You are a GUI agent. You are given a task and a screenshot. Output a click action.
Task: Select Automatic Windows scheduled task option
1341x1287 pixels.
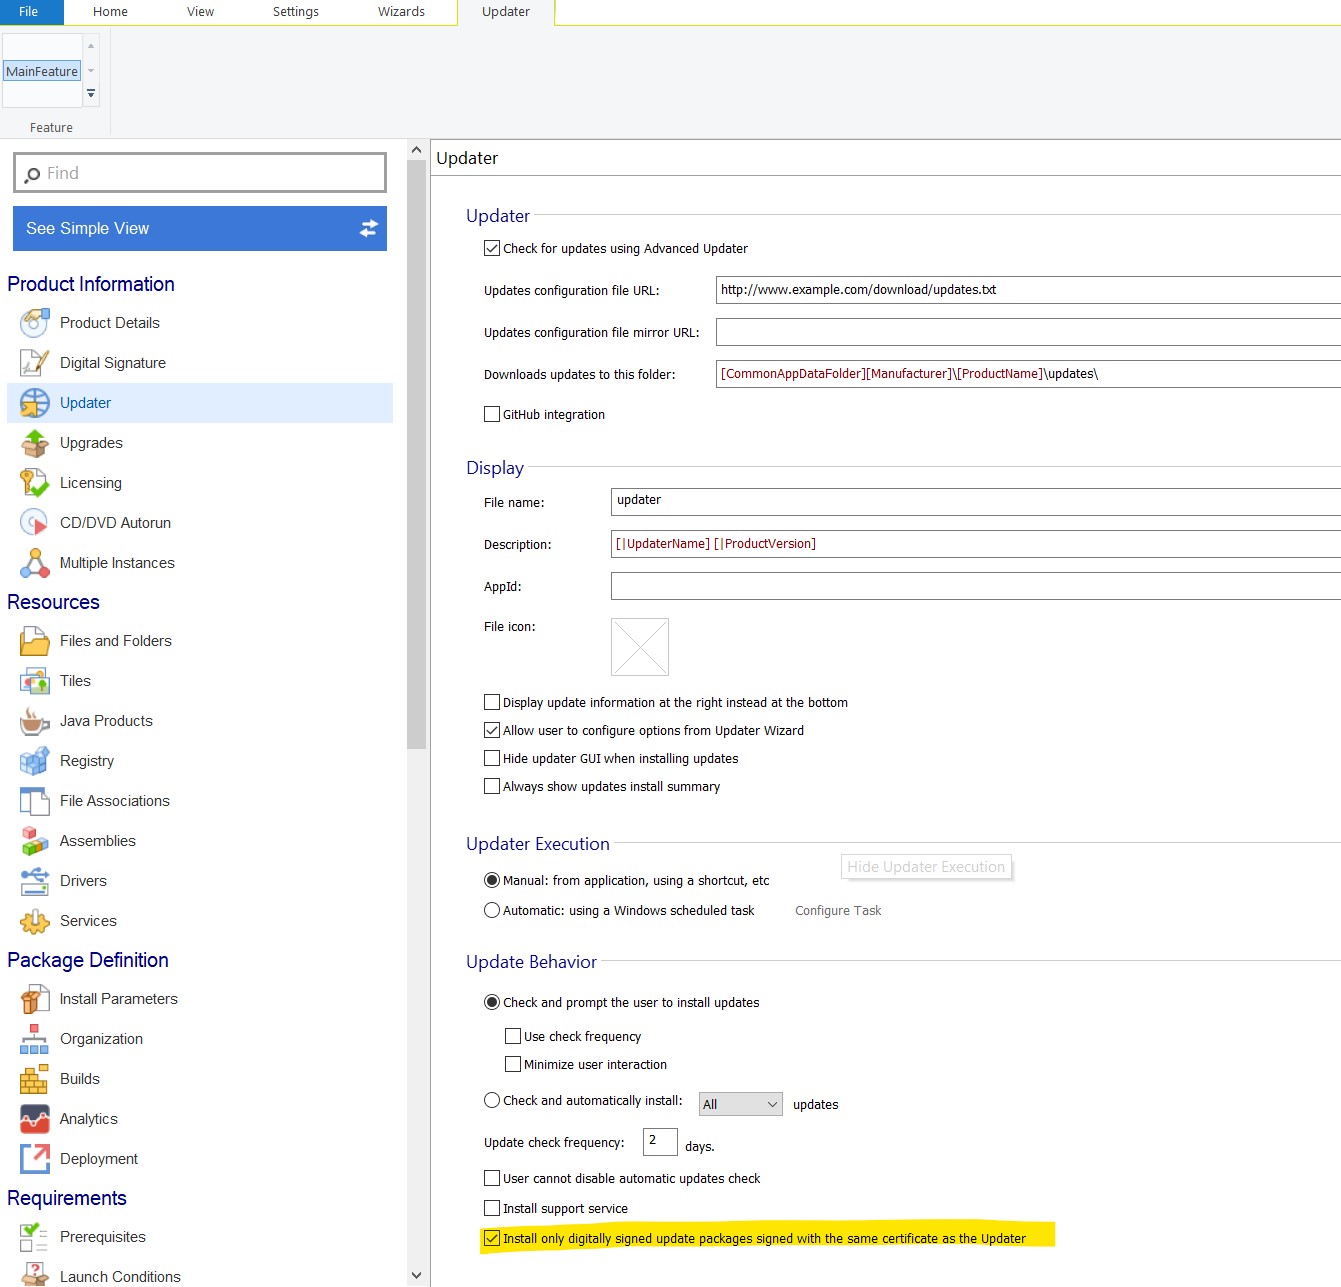tap(492, 910)
